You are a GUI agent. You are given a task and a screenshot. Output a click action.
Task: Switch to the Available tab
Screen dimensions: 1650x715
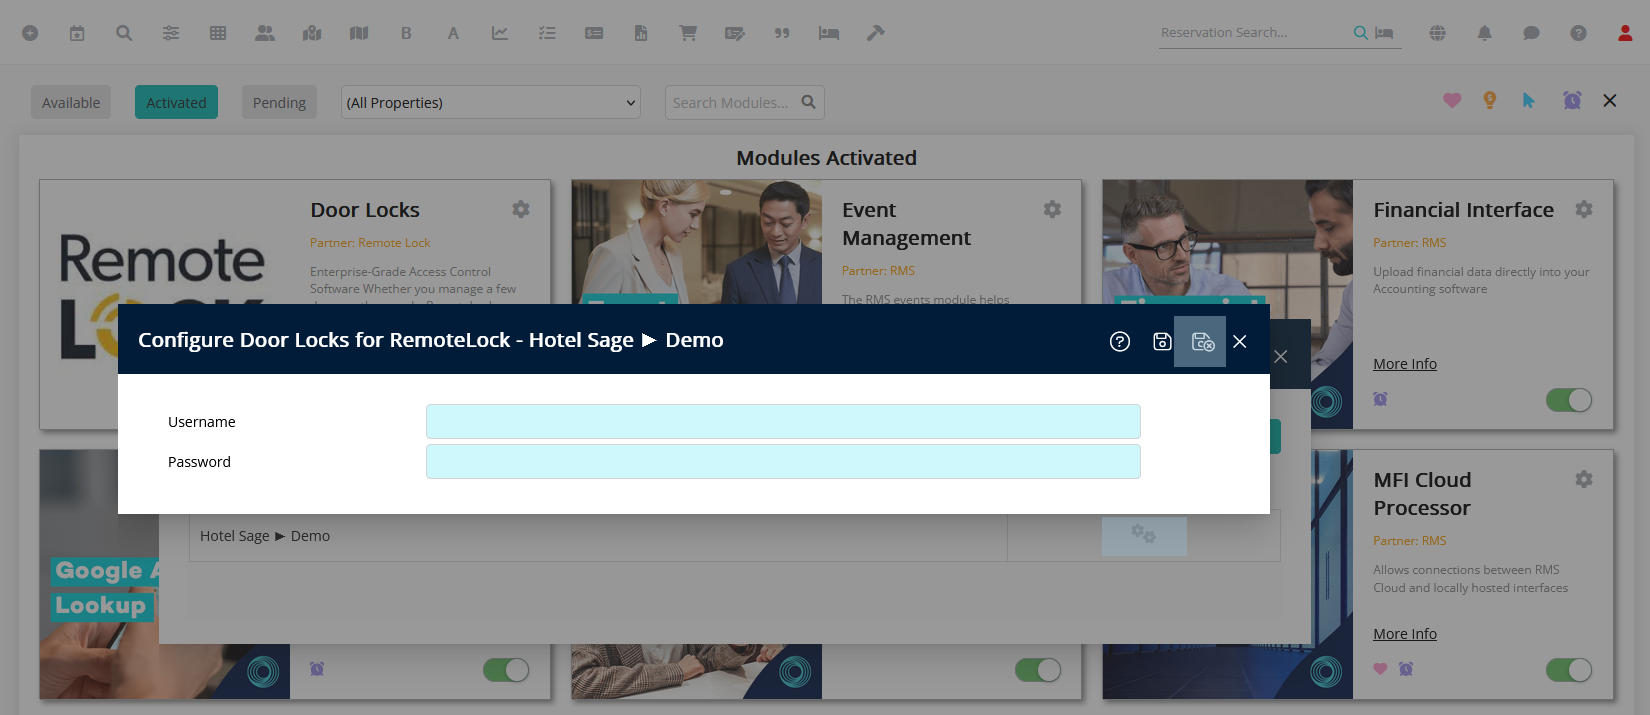71,102
